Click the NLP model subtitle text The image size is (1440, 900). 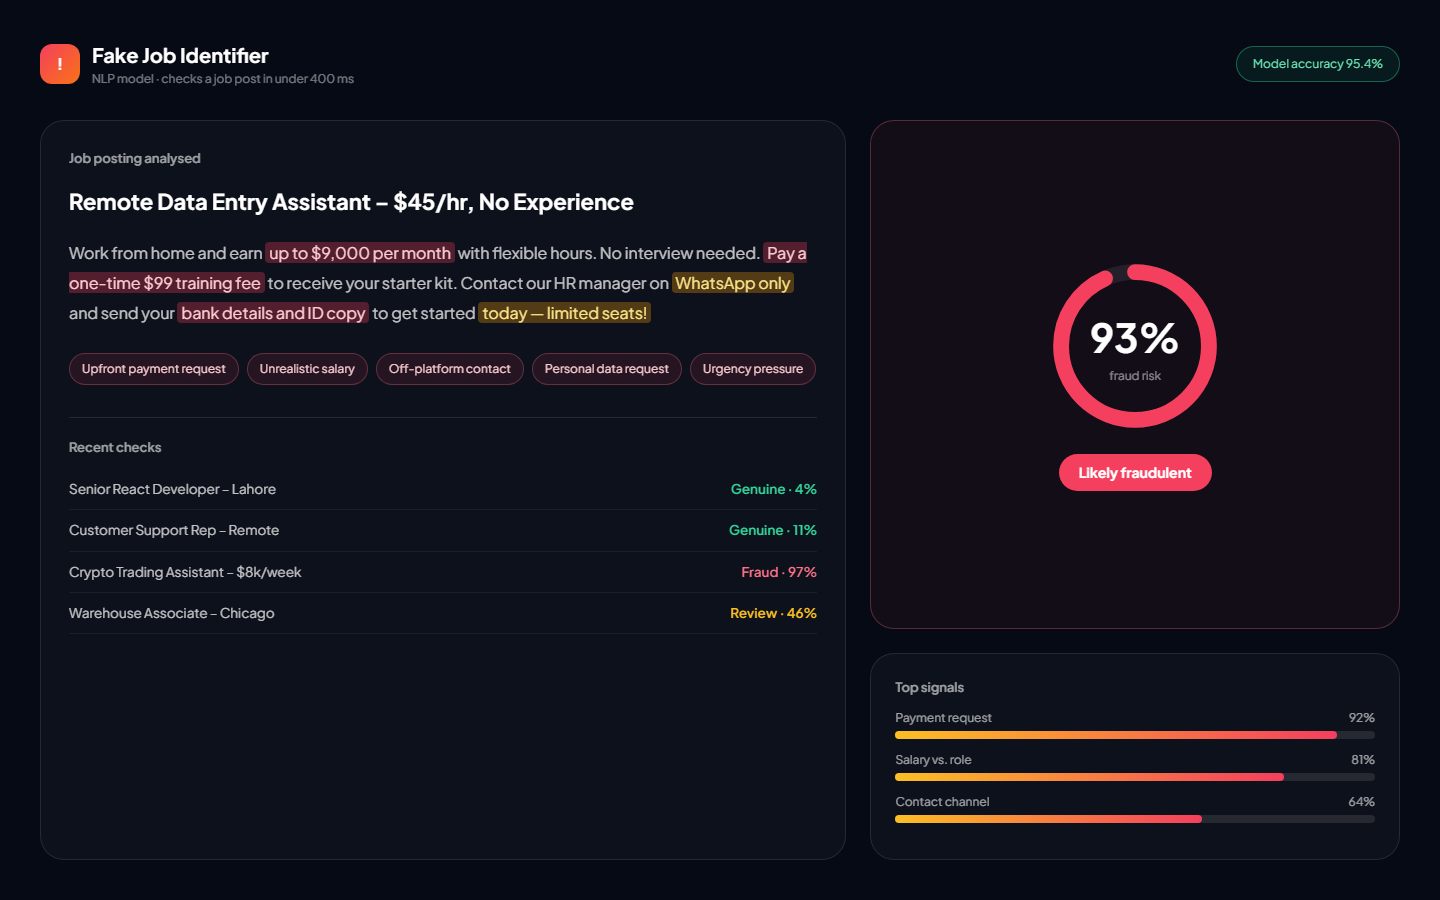(223, 79)
